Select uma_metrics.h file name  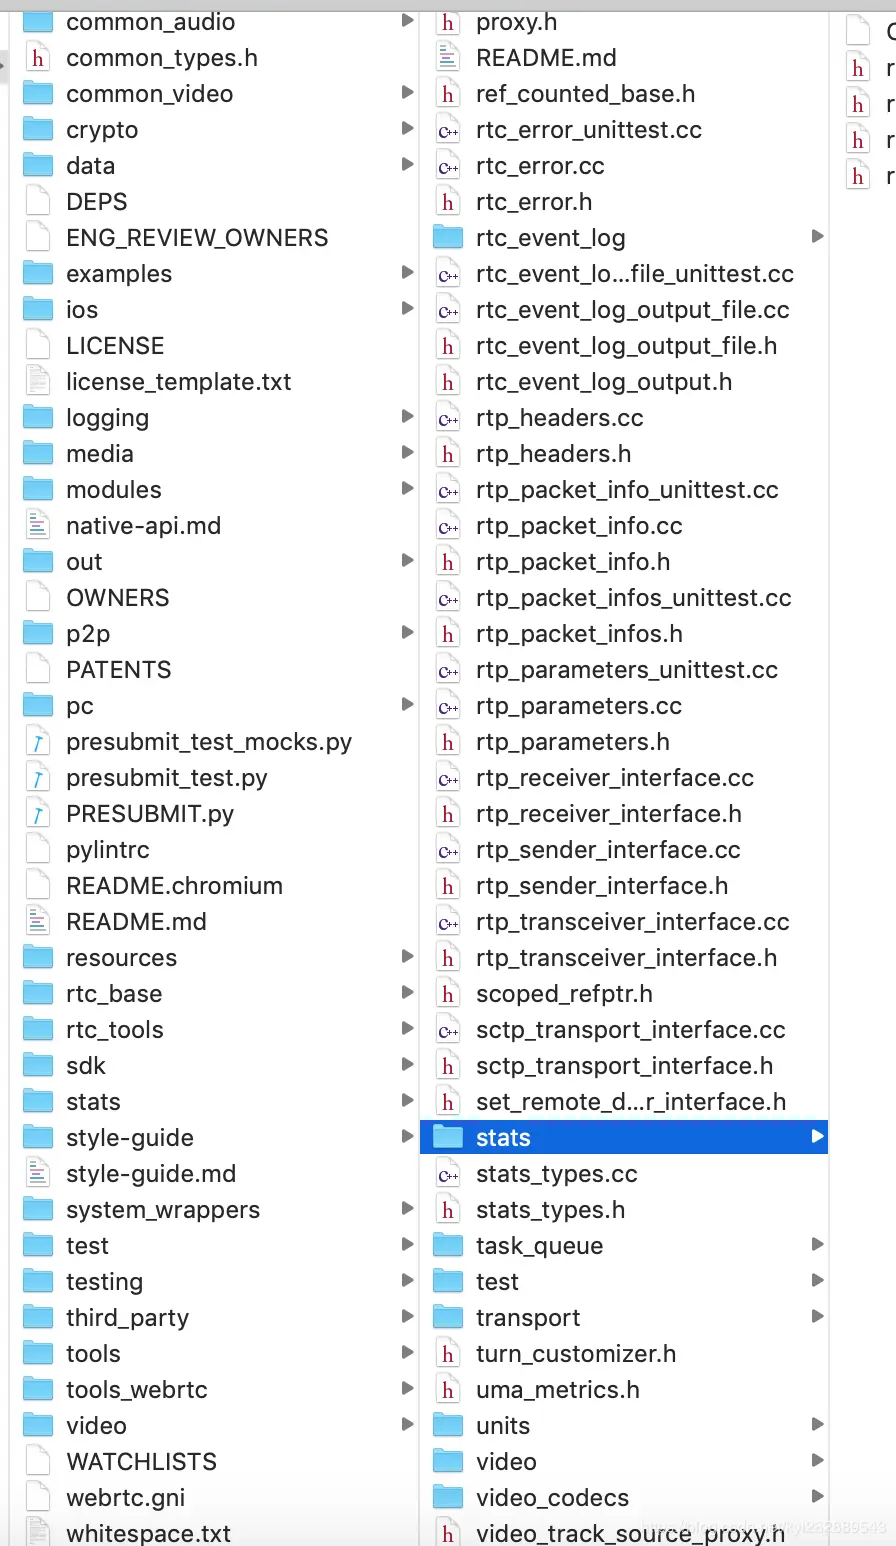click(x=557, y=1390)
